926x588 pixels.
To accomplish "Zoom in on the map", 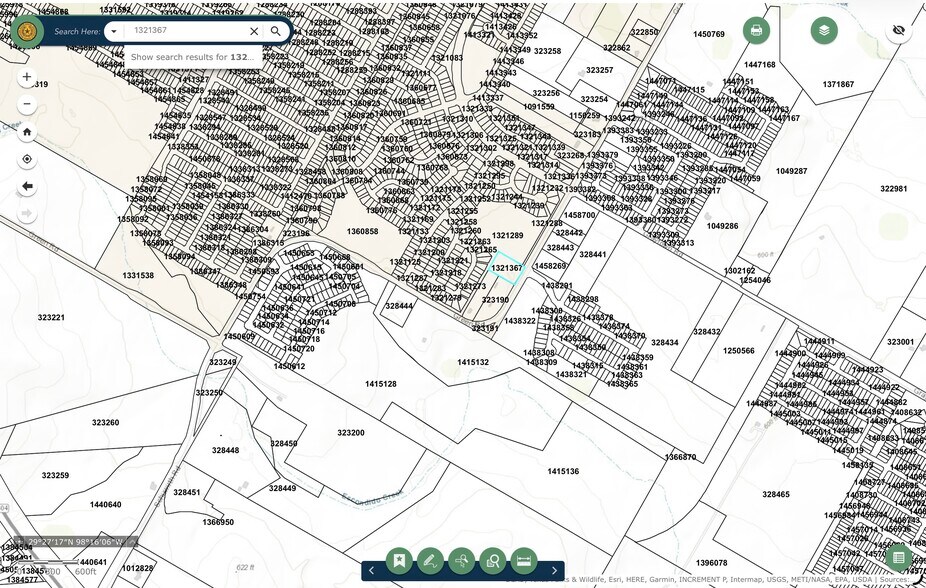I will 27,77.
